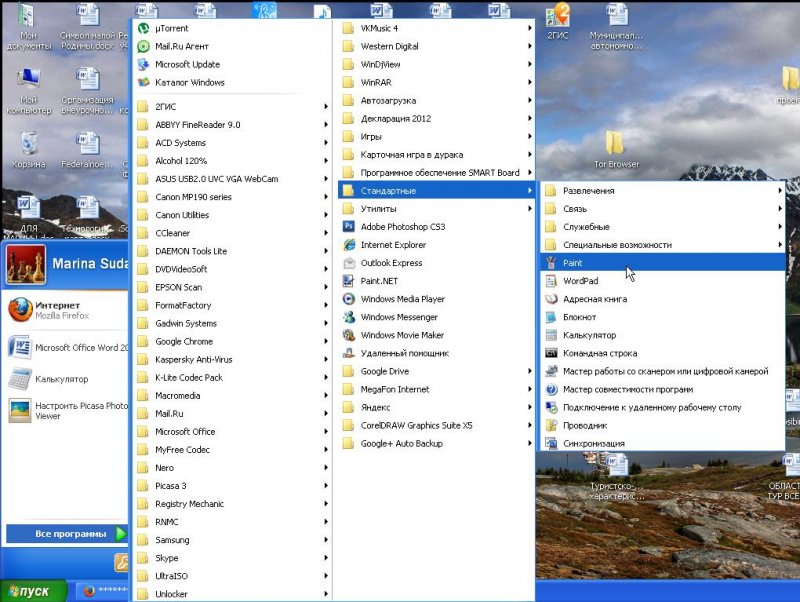Open Internet Explorer via its icon
The width and height of the screenshot is (800, 602).
(349, 245)
